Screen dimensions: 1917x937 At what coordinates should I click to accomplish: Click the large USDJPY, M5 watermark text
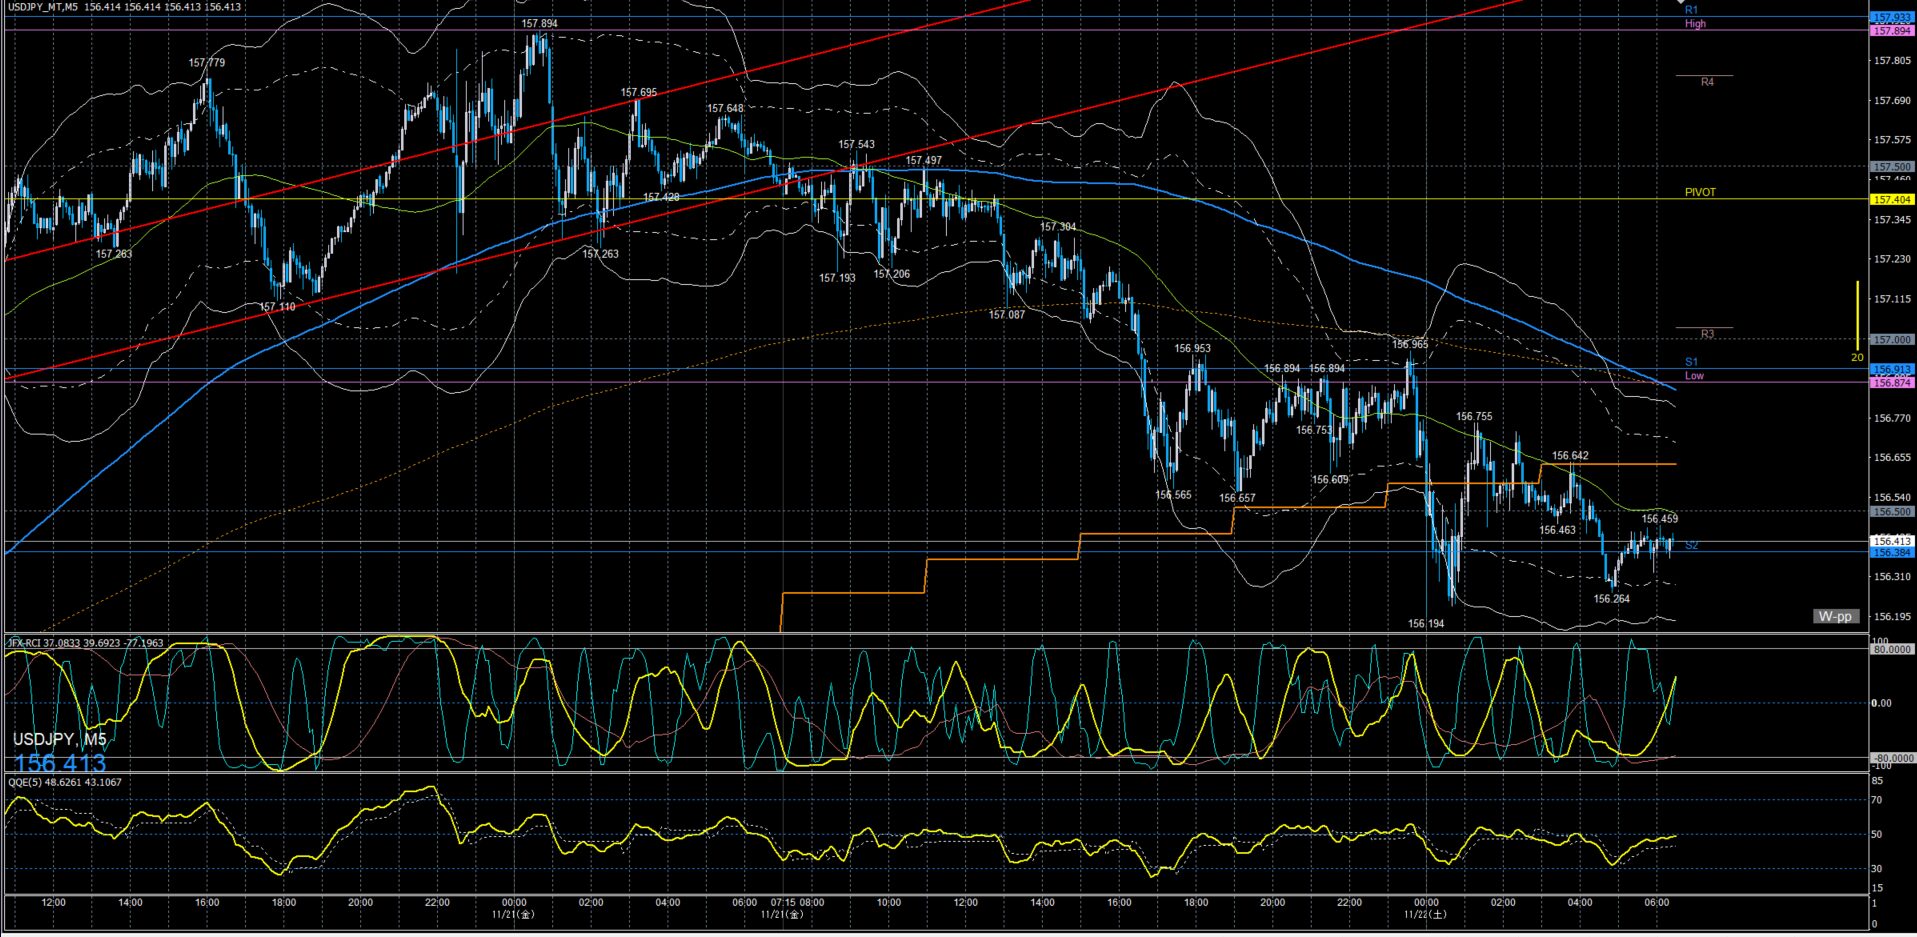click(59, 739)
